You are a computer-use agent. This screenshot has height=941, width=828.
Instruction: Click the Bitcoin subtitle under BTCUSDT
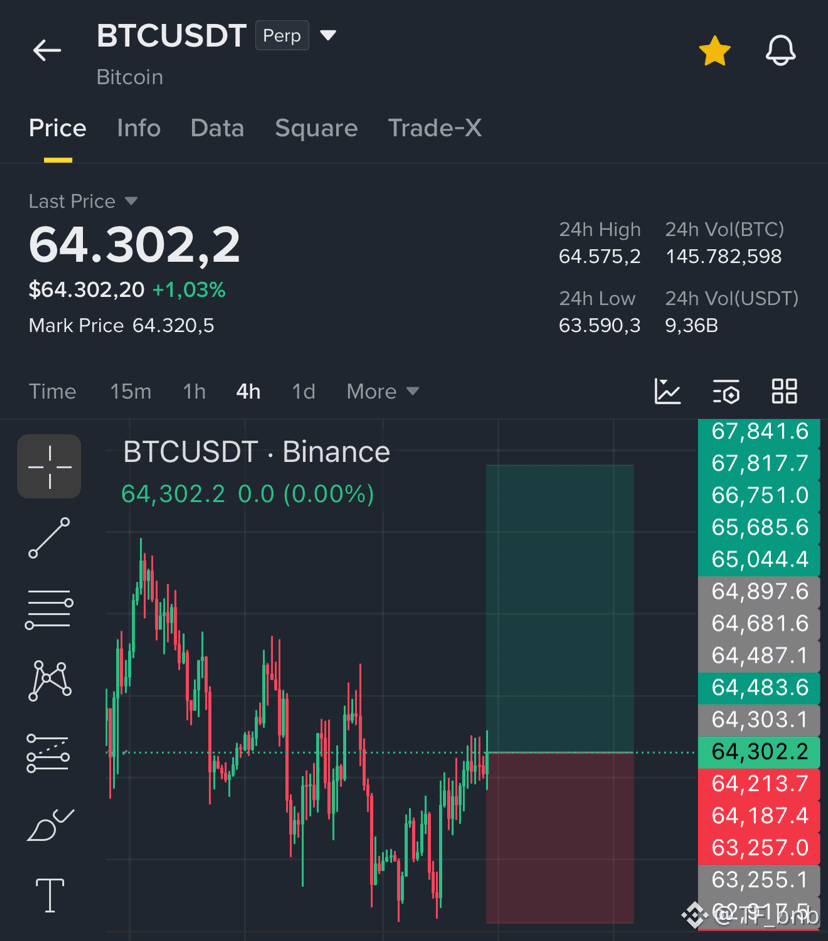click(130, 77)
